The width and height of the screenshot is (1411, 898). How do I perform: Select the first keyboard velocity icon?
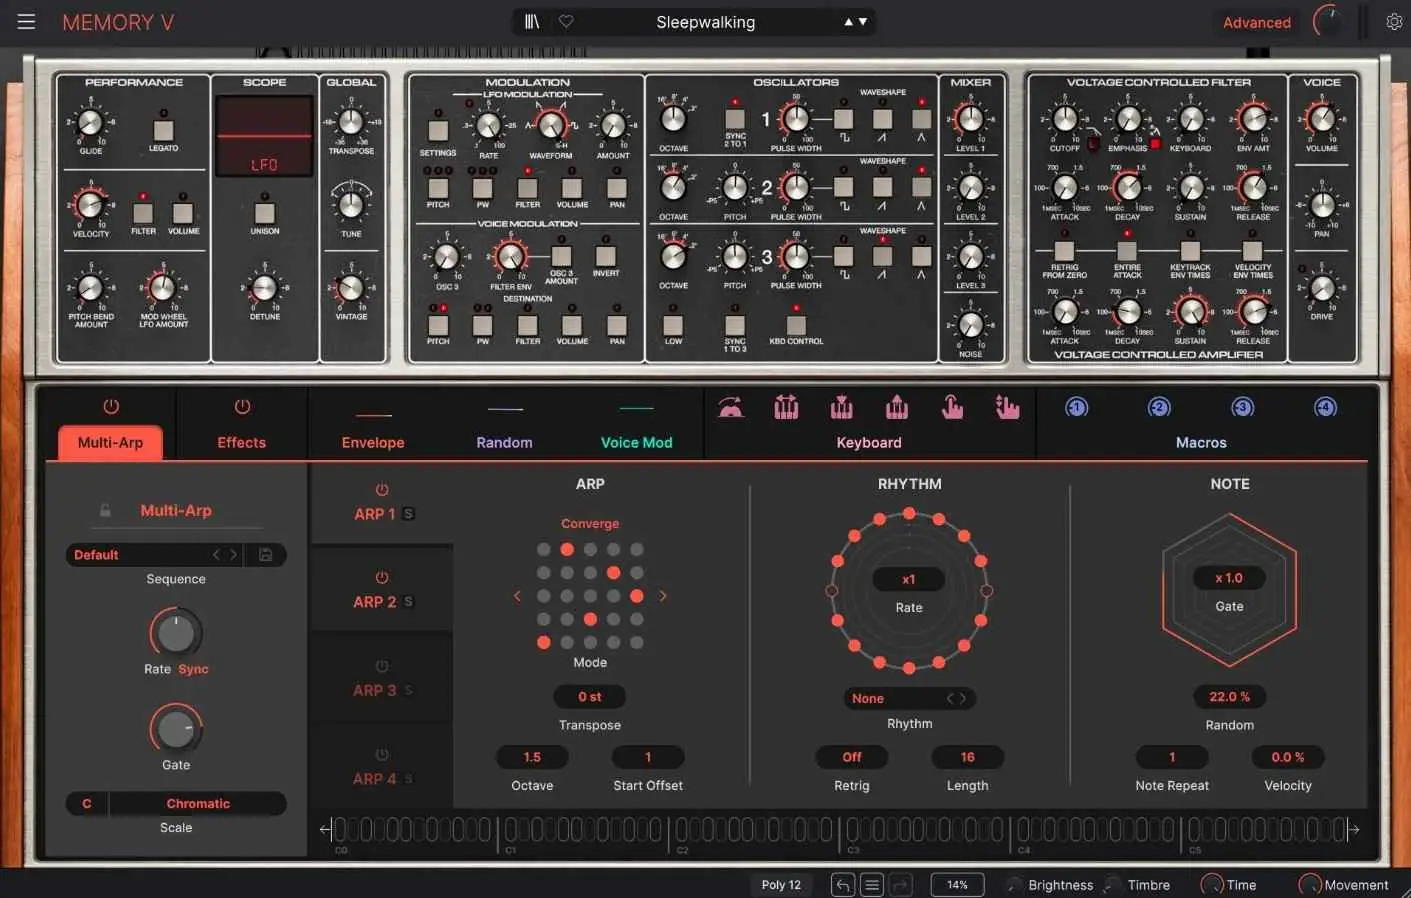(x=731, y=407)
